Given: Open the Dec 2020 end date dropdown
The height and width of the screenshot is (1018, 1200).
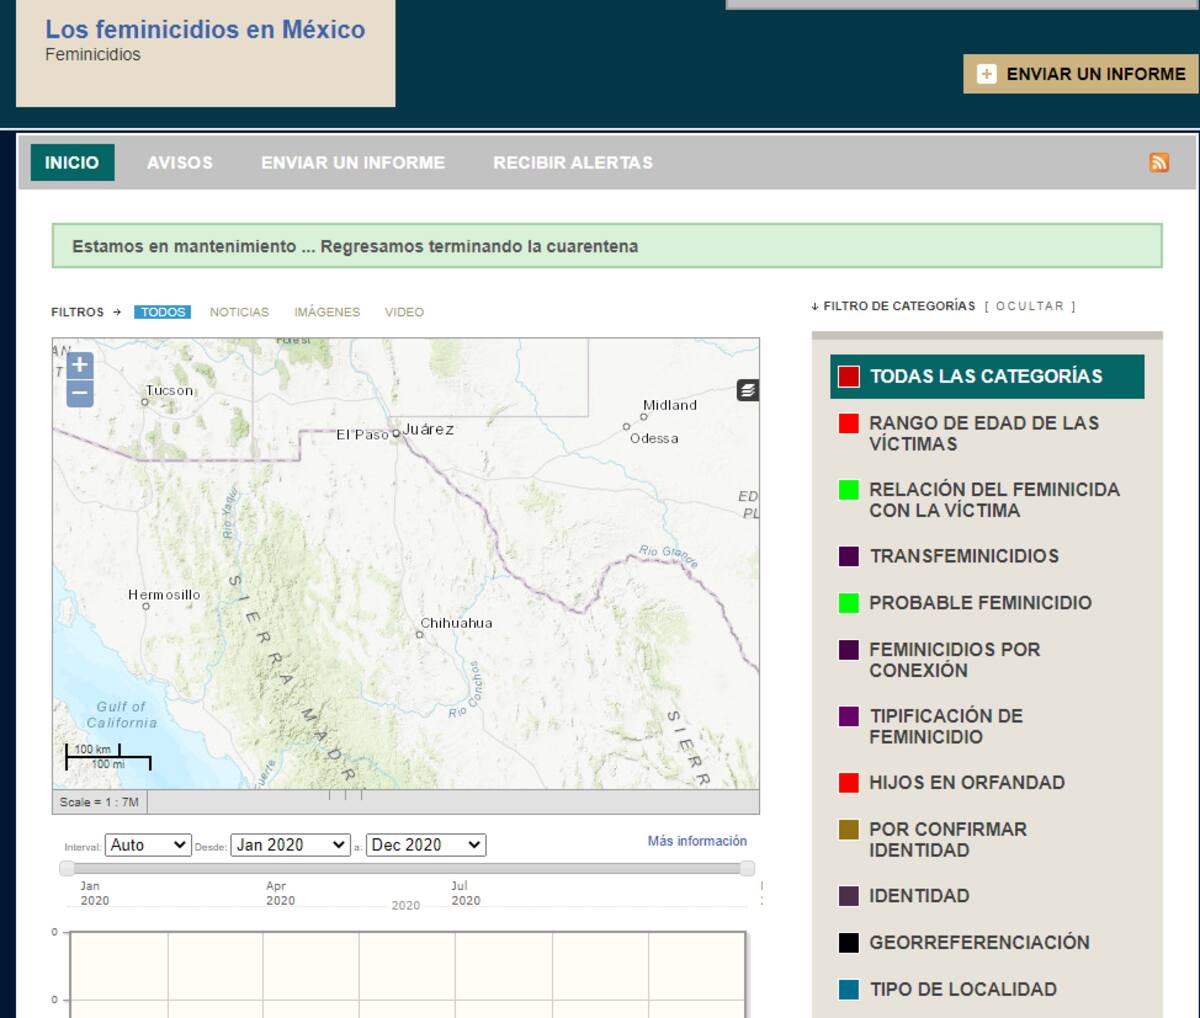Looking at the screenshot, I should coord(426,845).
